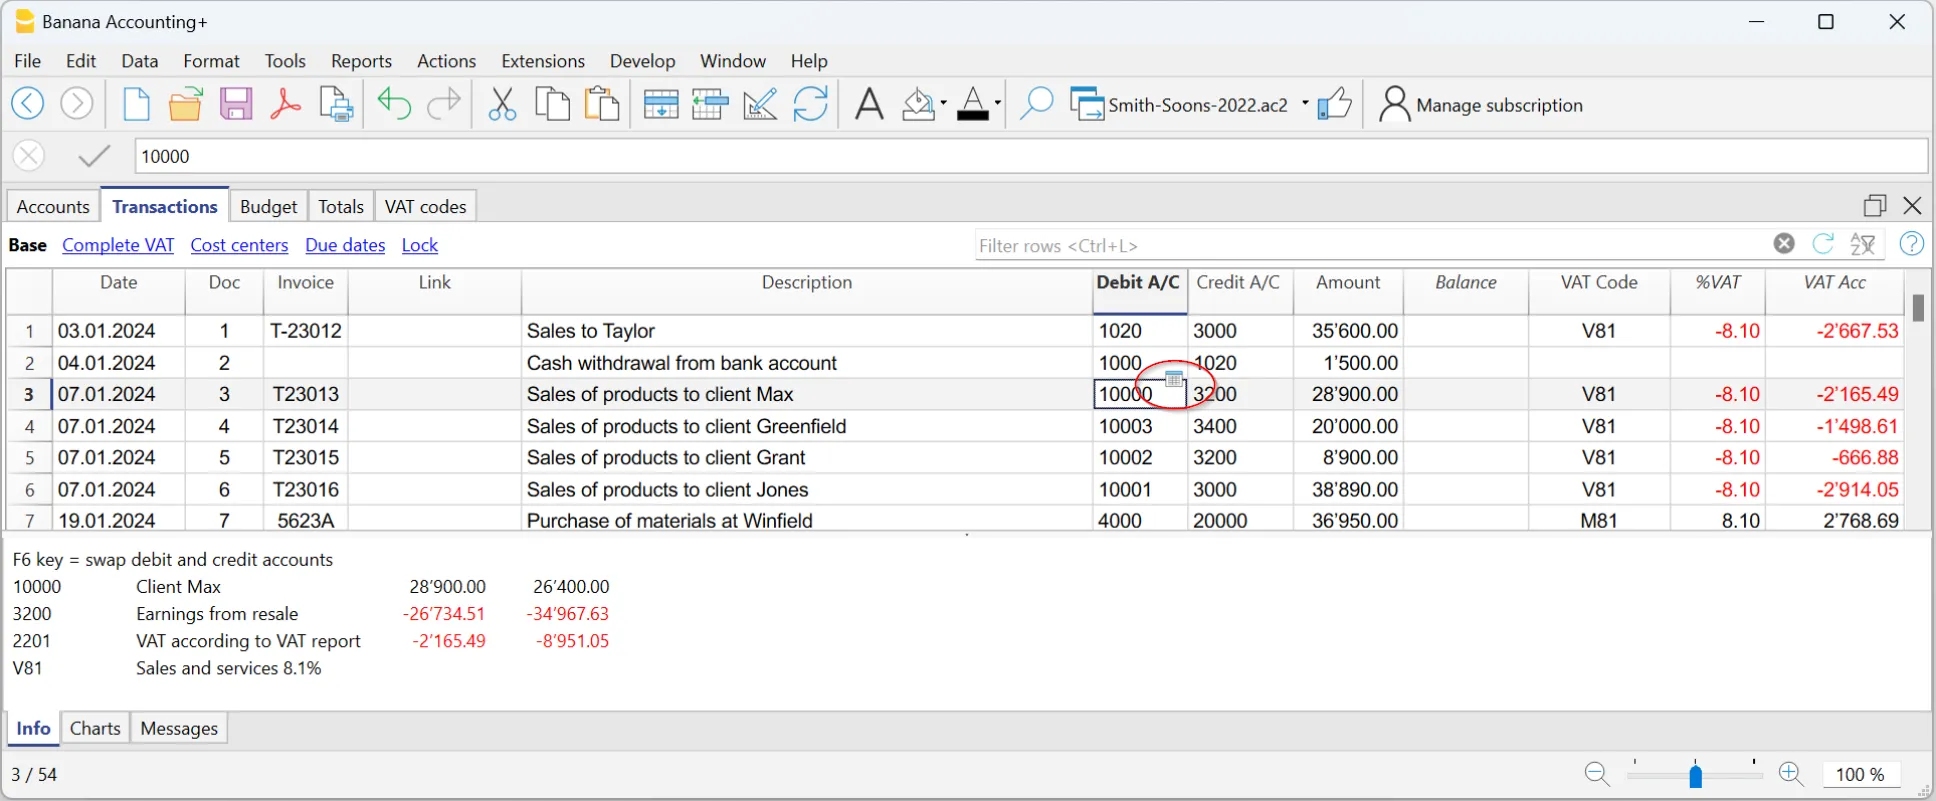Click the Cut scissors icon
The height and width of the screenshot is (801, 1936).
(x=502, y=104)
